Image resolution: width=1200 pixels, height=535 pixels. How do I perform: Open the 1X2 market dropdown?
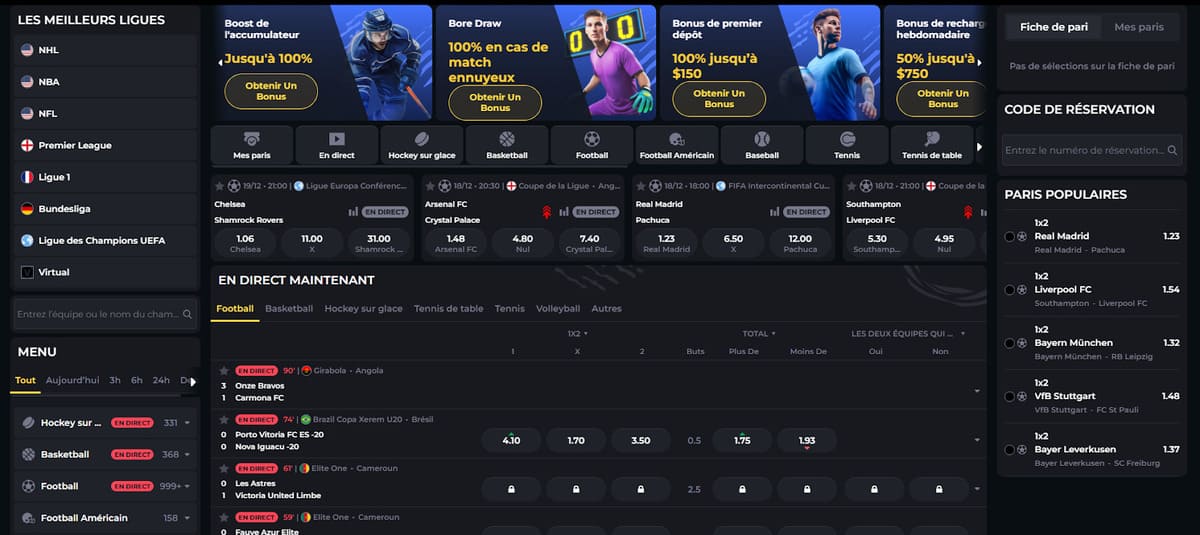point(578,333)
